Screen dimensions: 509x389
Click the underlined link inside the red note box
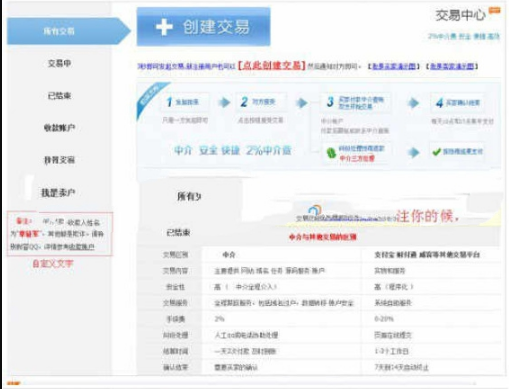coord(82,247)
